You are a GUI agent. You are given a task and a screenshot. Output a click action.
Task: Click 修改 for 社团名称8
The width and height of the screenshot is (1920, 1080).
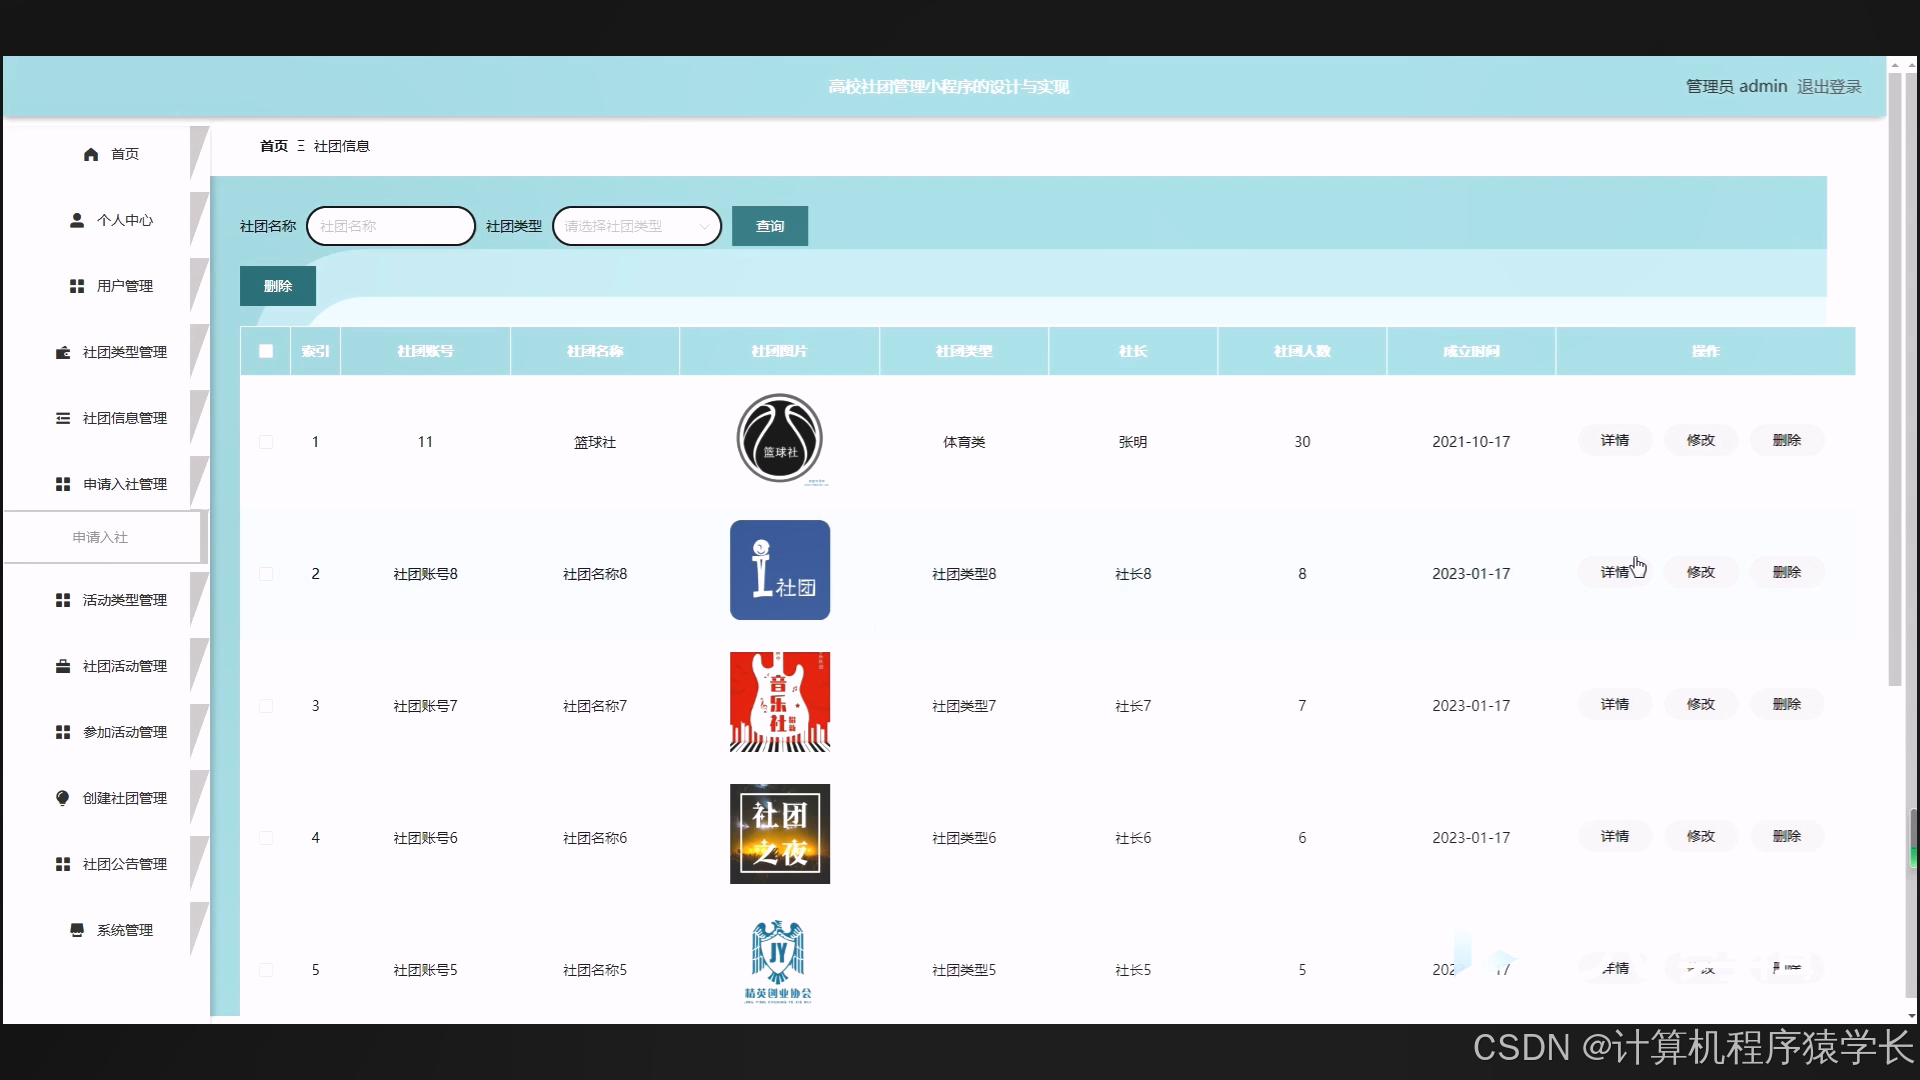[x=1701, y=572]
